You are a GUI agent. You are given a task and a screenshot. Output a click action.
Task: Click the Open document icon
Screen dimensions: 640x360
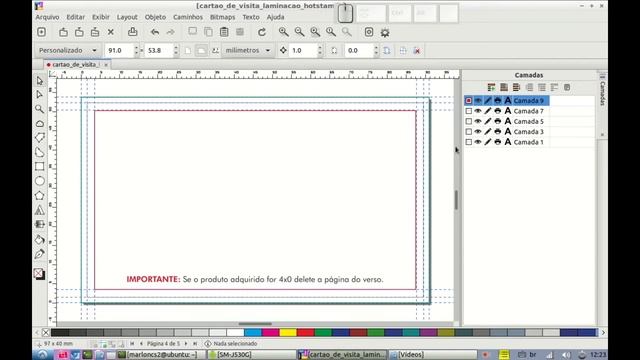[63, 32]
